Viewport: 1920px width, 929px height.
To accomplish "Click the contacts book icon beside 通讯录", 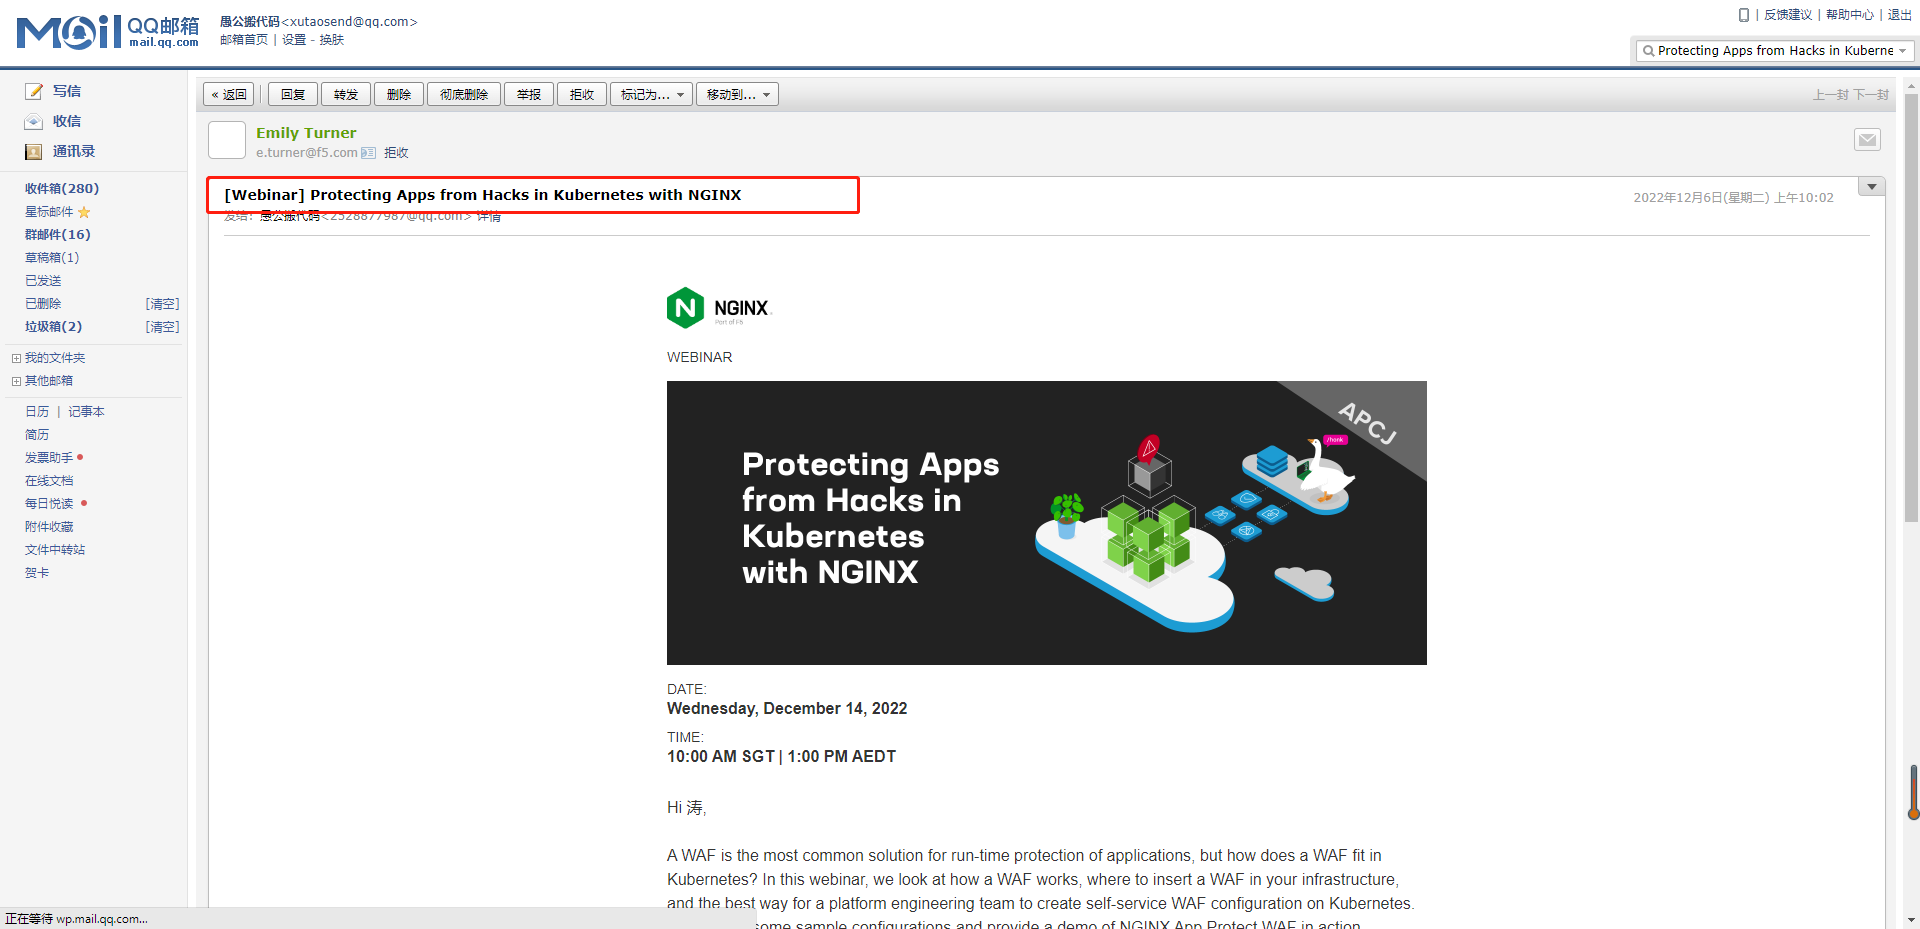I will point(34,152).
